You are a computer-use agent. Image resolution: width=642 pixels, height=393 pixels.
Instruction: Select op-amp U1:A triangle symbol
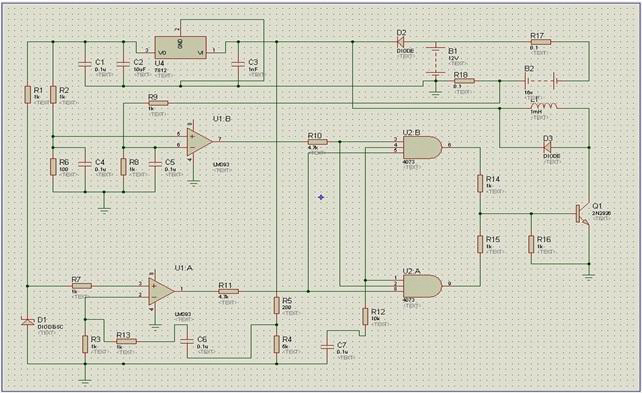[161, 291]
